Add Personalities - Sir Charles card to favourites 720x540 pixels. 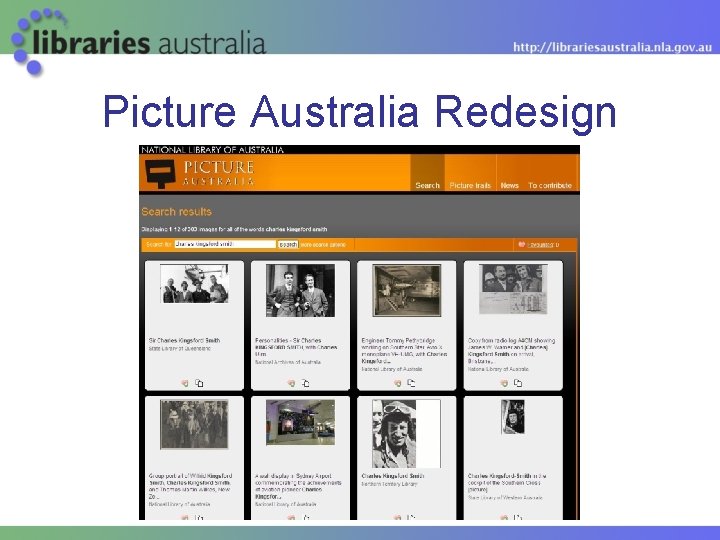pos(291,383)
